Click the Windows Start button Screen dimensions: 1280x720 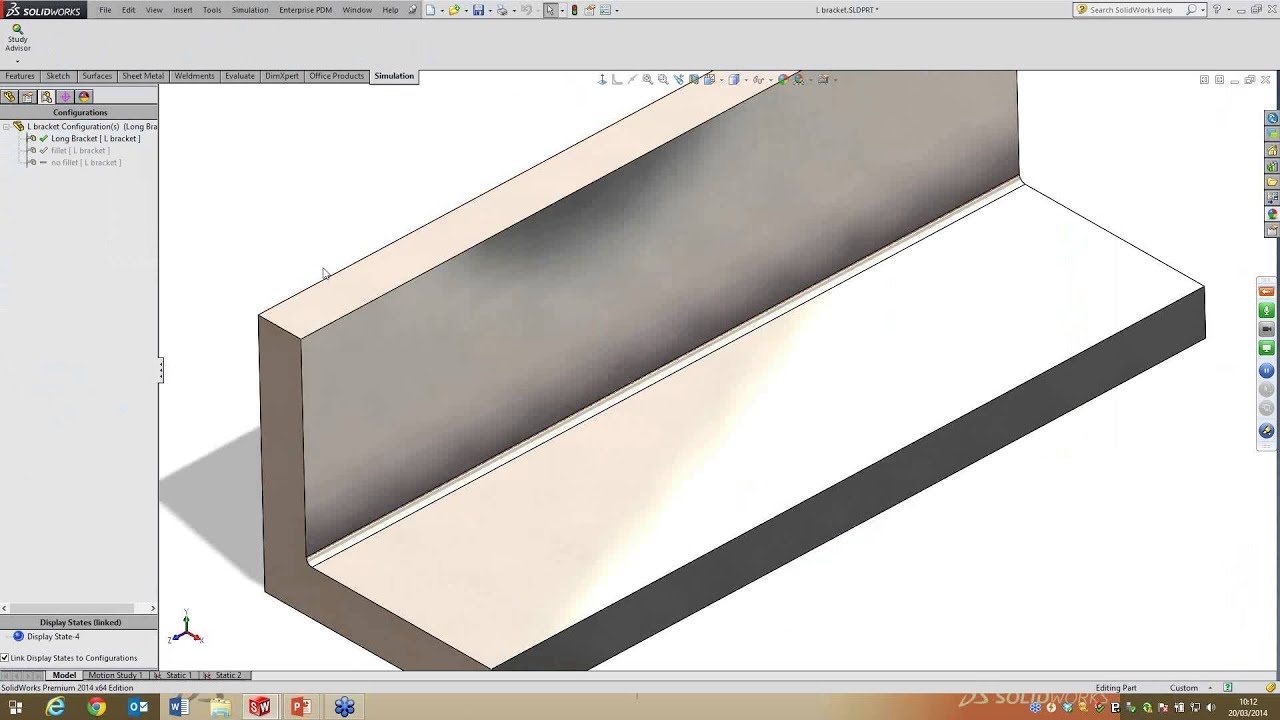[x=15, y=707]
